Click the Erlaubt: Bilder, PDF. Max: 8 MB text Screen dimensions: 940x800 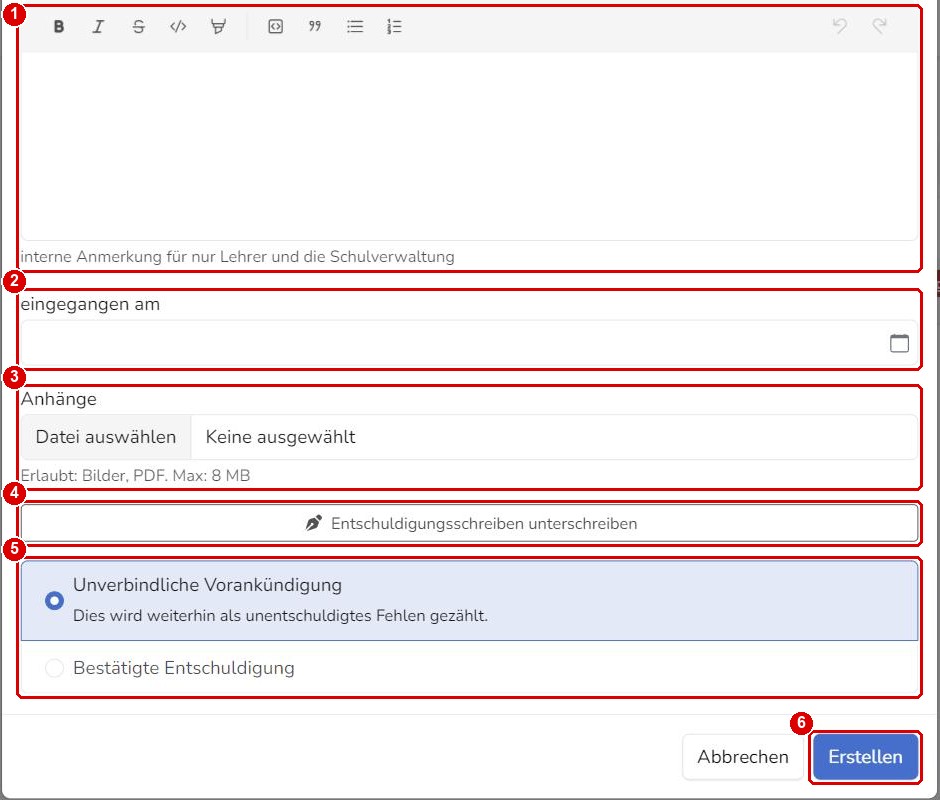coord(135,476)
